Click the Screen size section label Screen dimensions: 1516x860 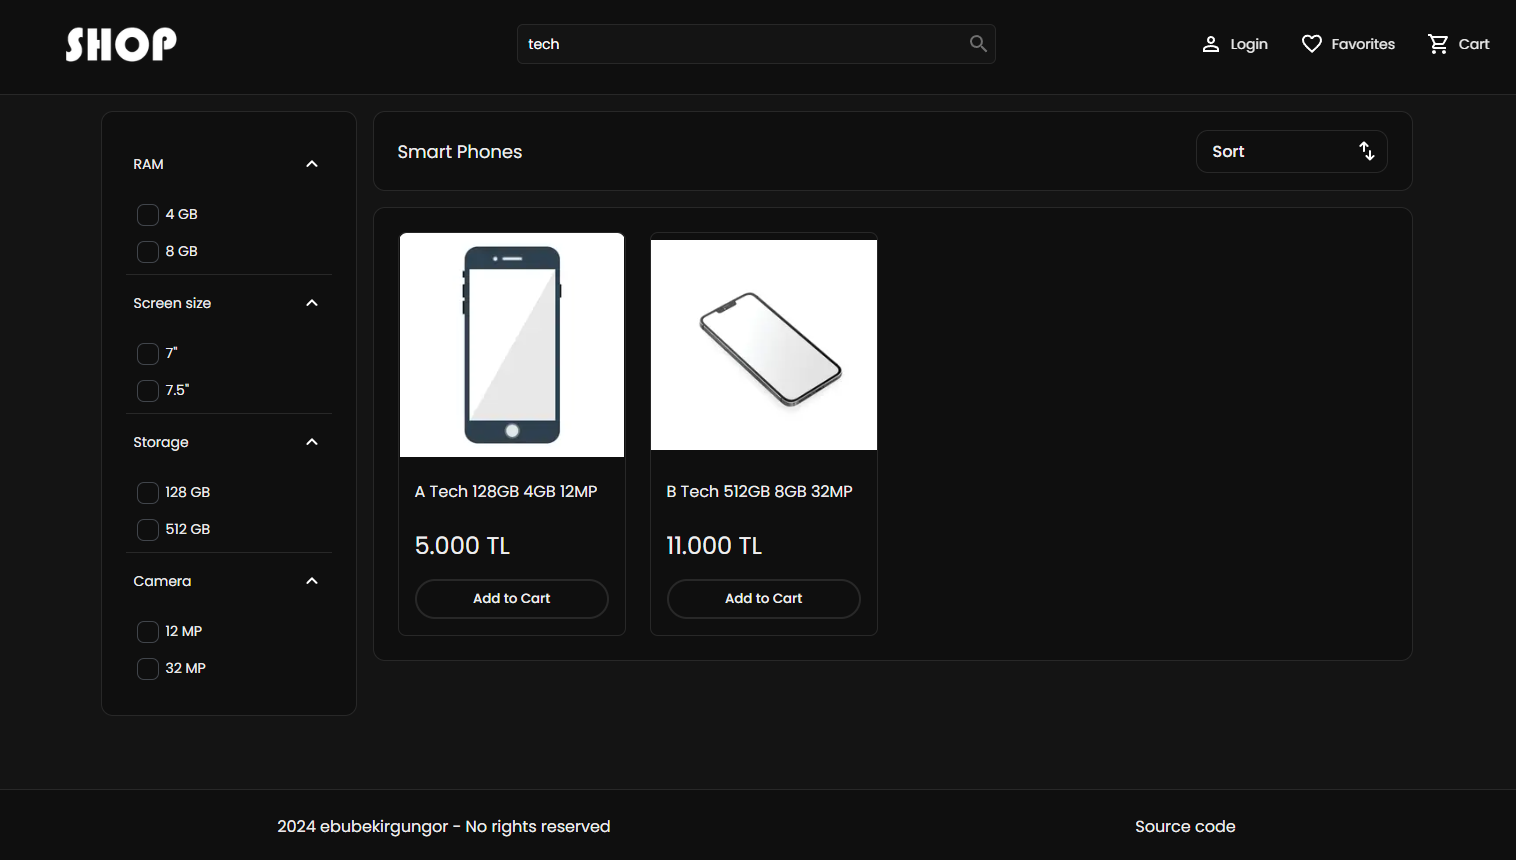(x=172, y=303)
